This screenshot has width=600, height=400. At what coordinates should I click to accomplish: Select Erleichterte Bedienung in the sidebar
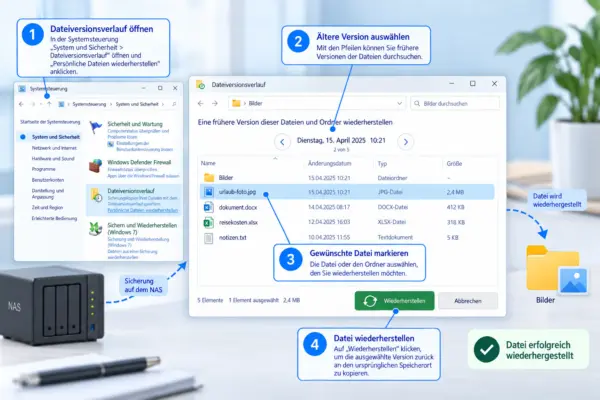tap(54, 219)
